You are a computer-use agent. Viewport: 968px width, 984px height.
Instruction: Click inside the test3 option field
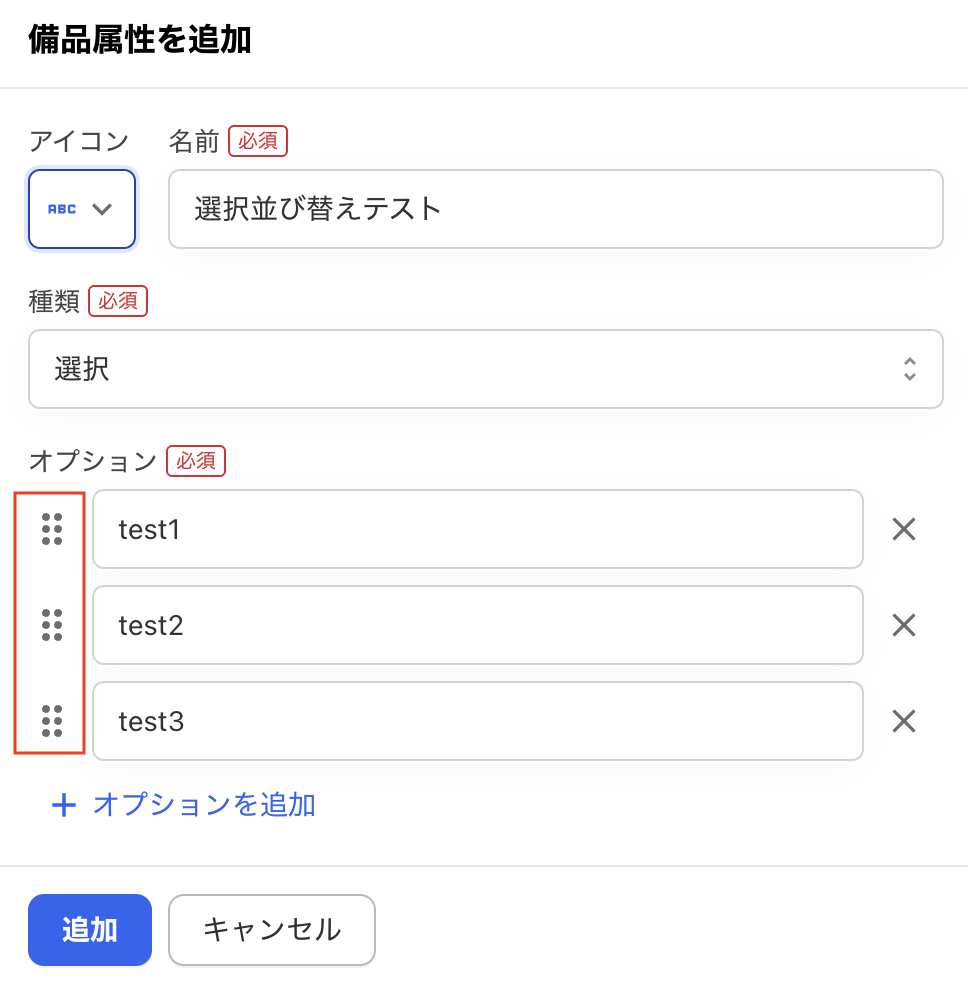coord(478,721)
